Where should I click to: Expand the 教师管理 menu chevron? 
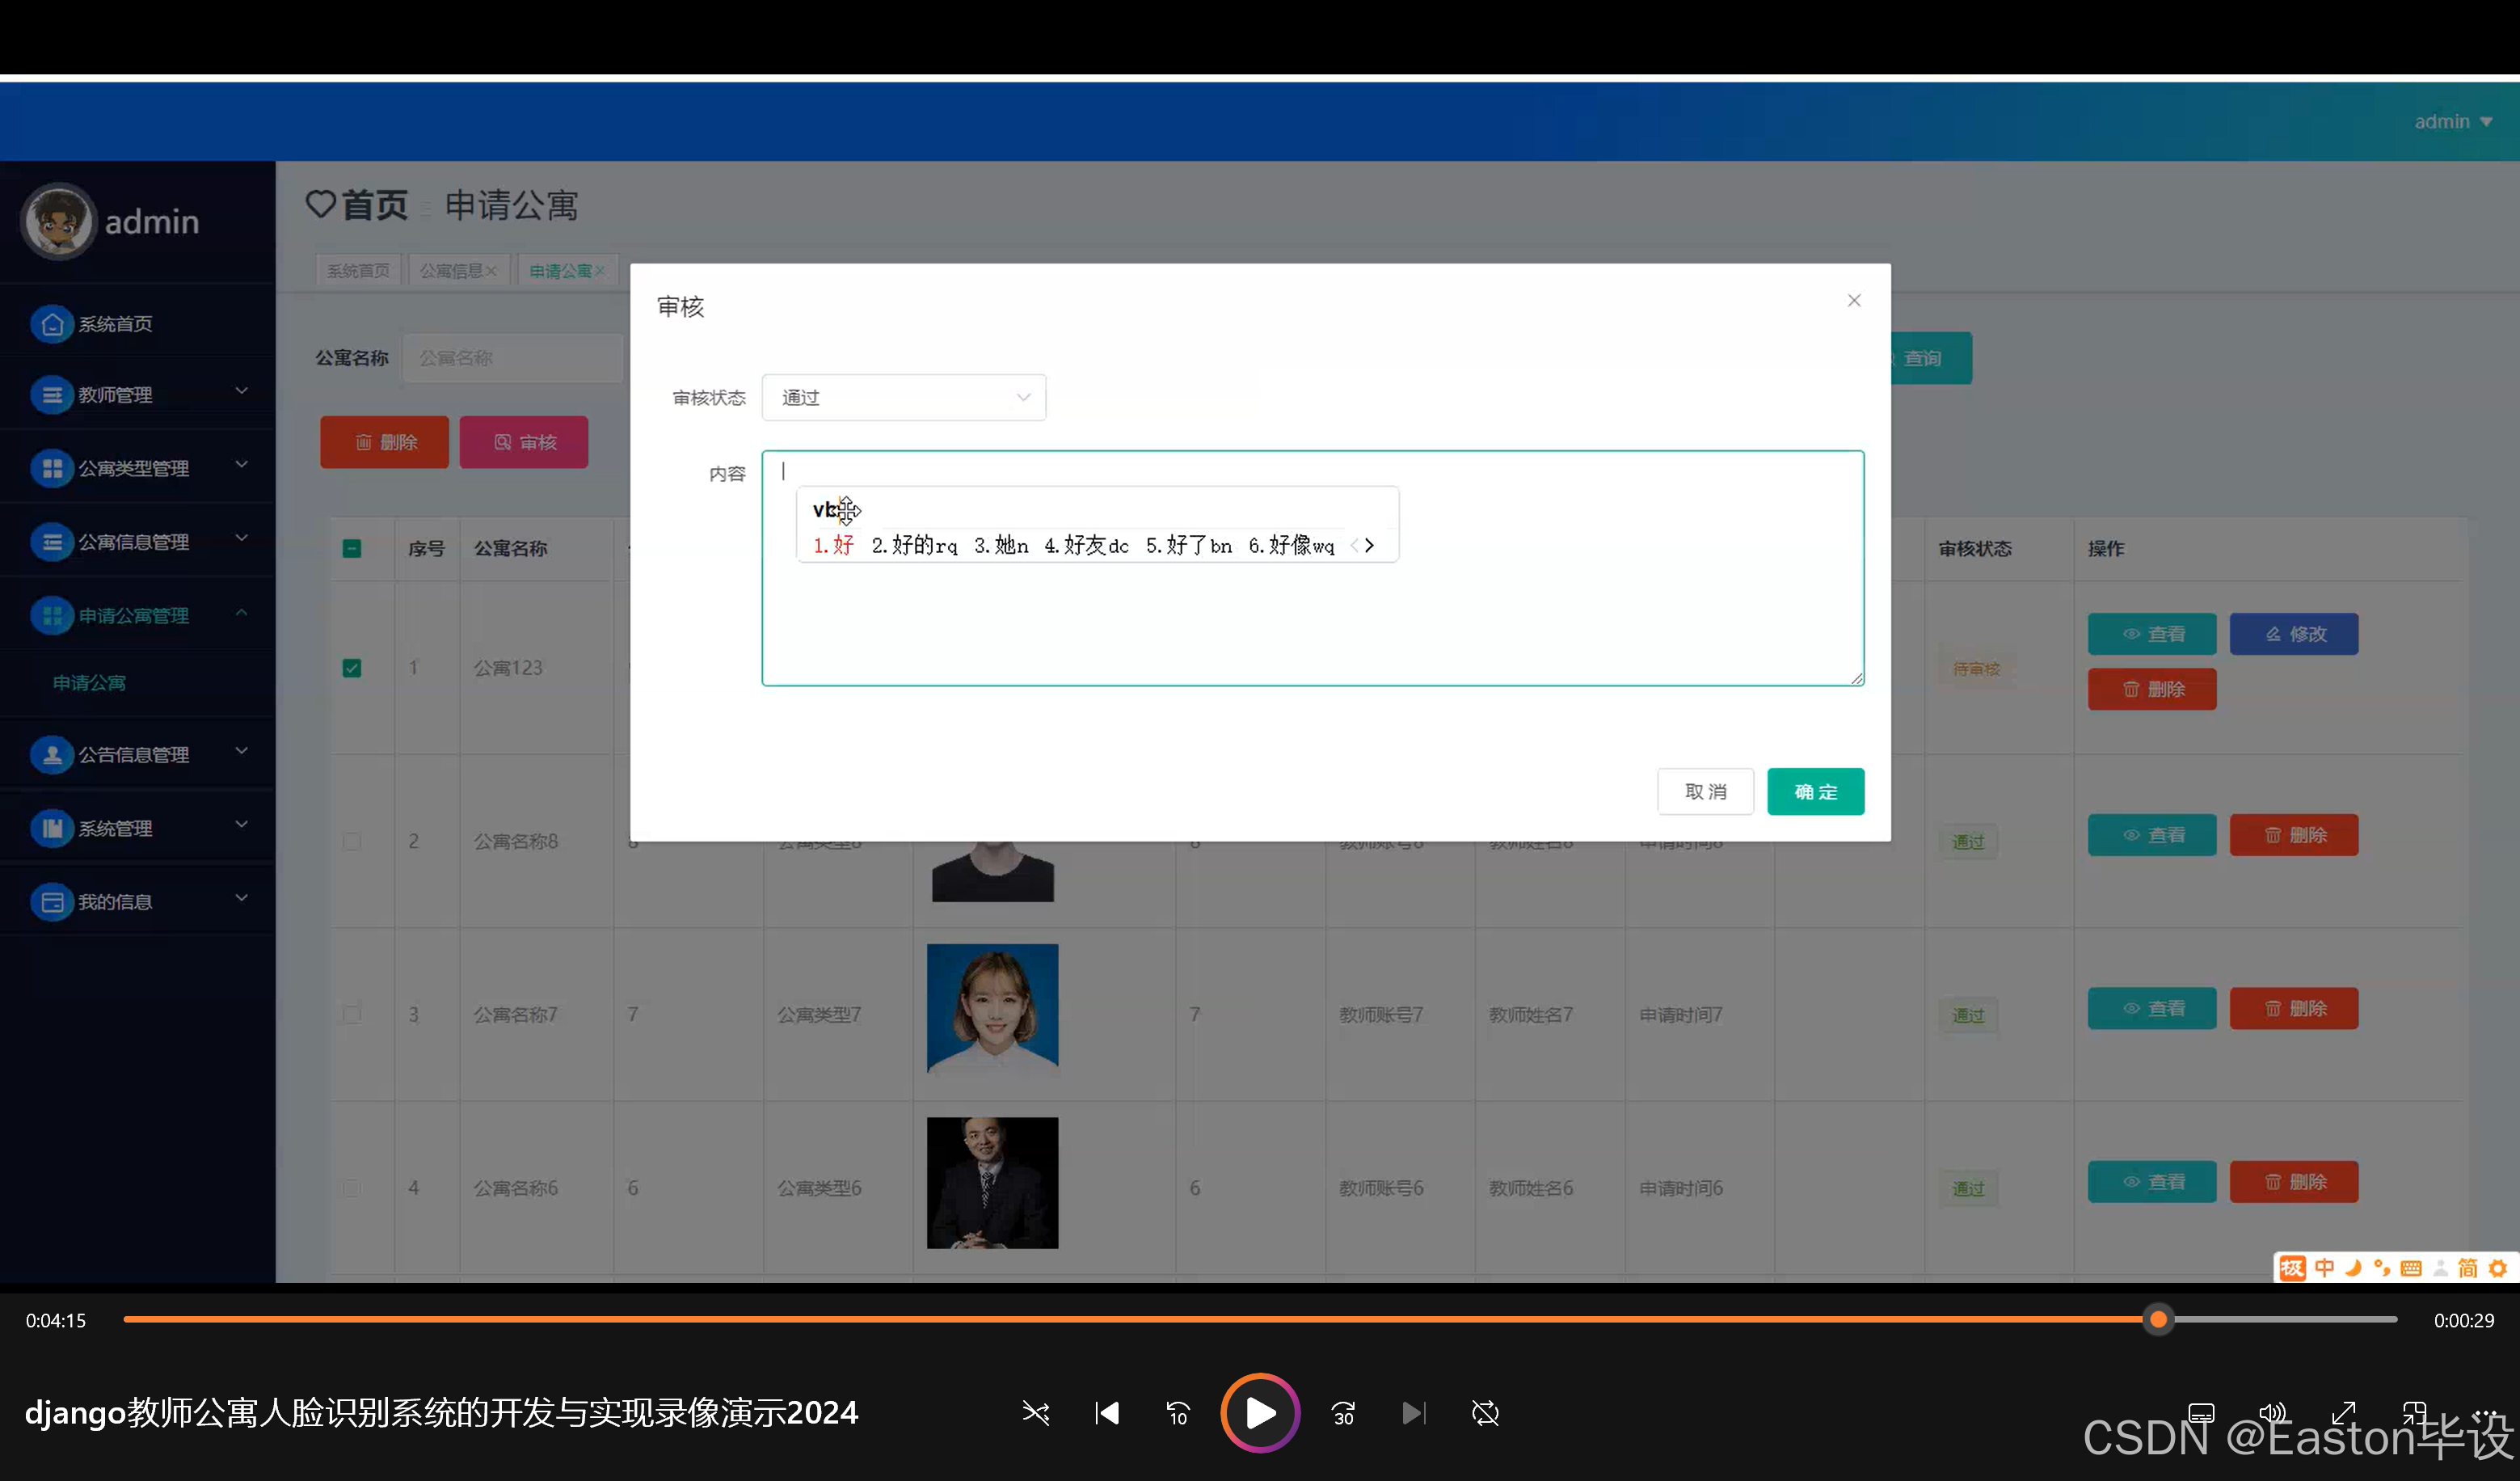(241, 391)
